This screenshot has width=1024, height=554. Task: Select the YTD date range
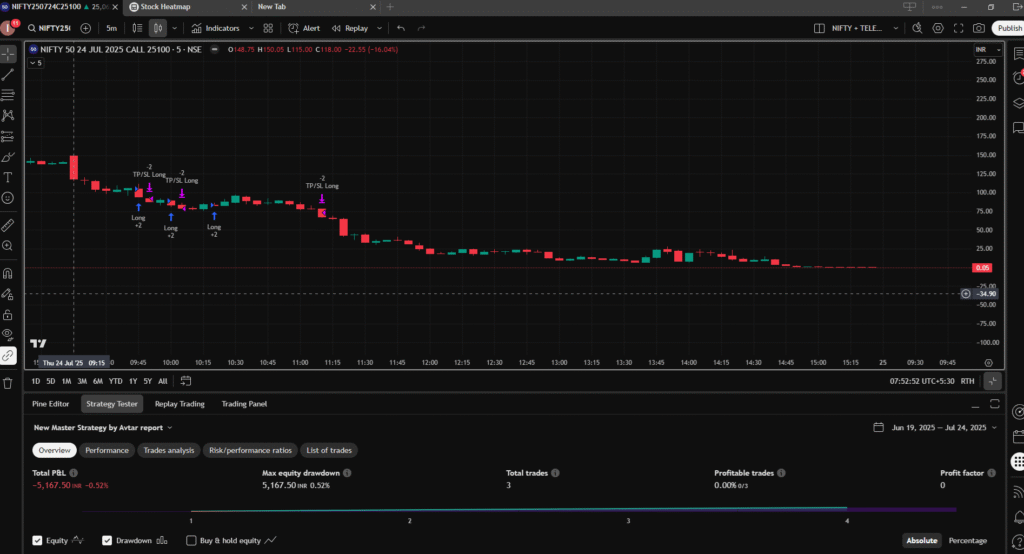(x=116, y=381)
